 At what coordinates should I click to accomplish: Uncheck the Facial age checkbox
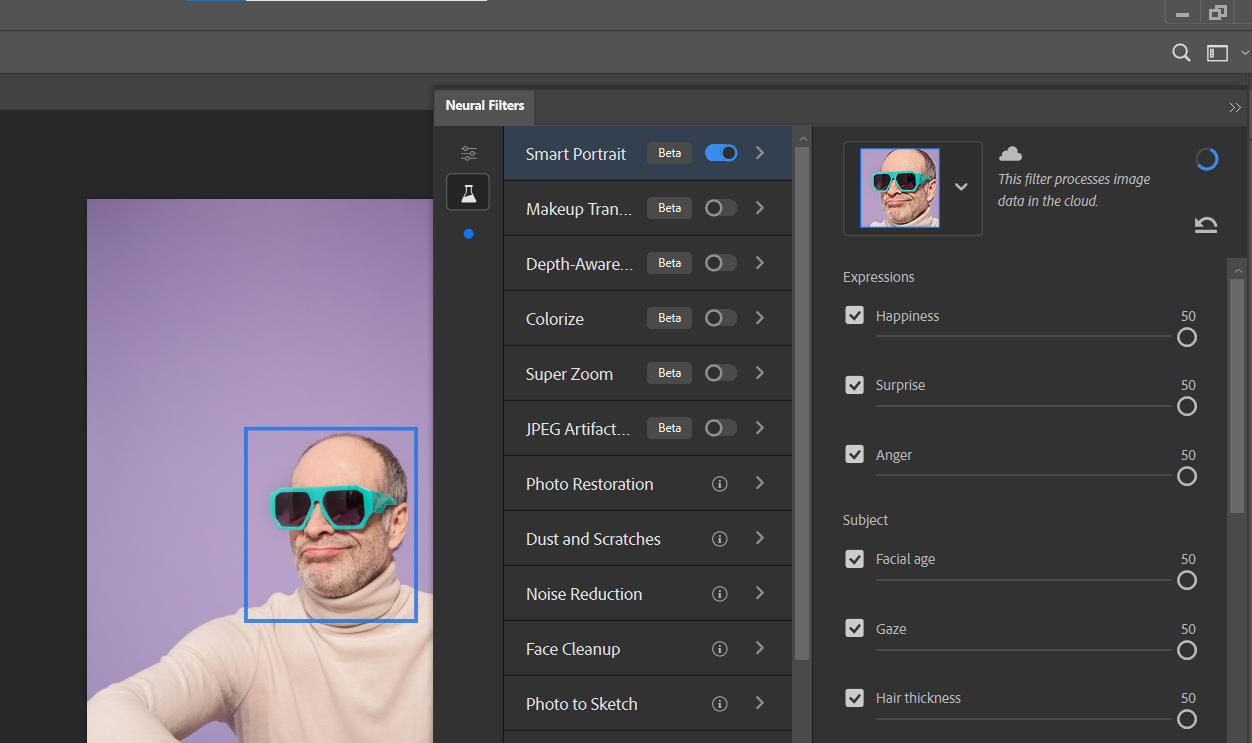click(855, 559)
